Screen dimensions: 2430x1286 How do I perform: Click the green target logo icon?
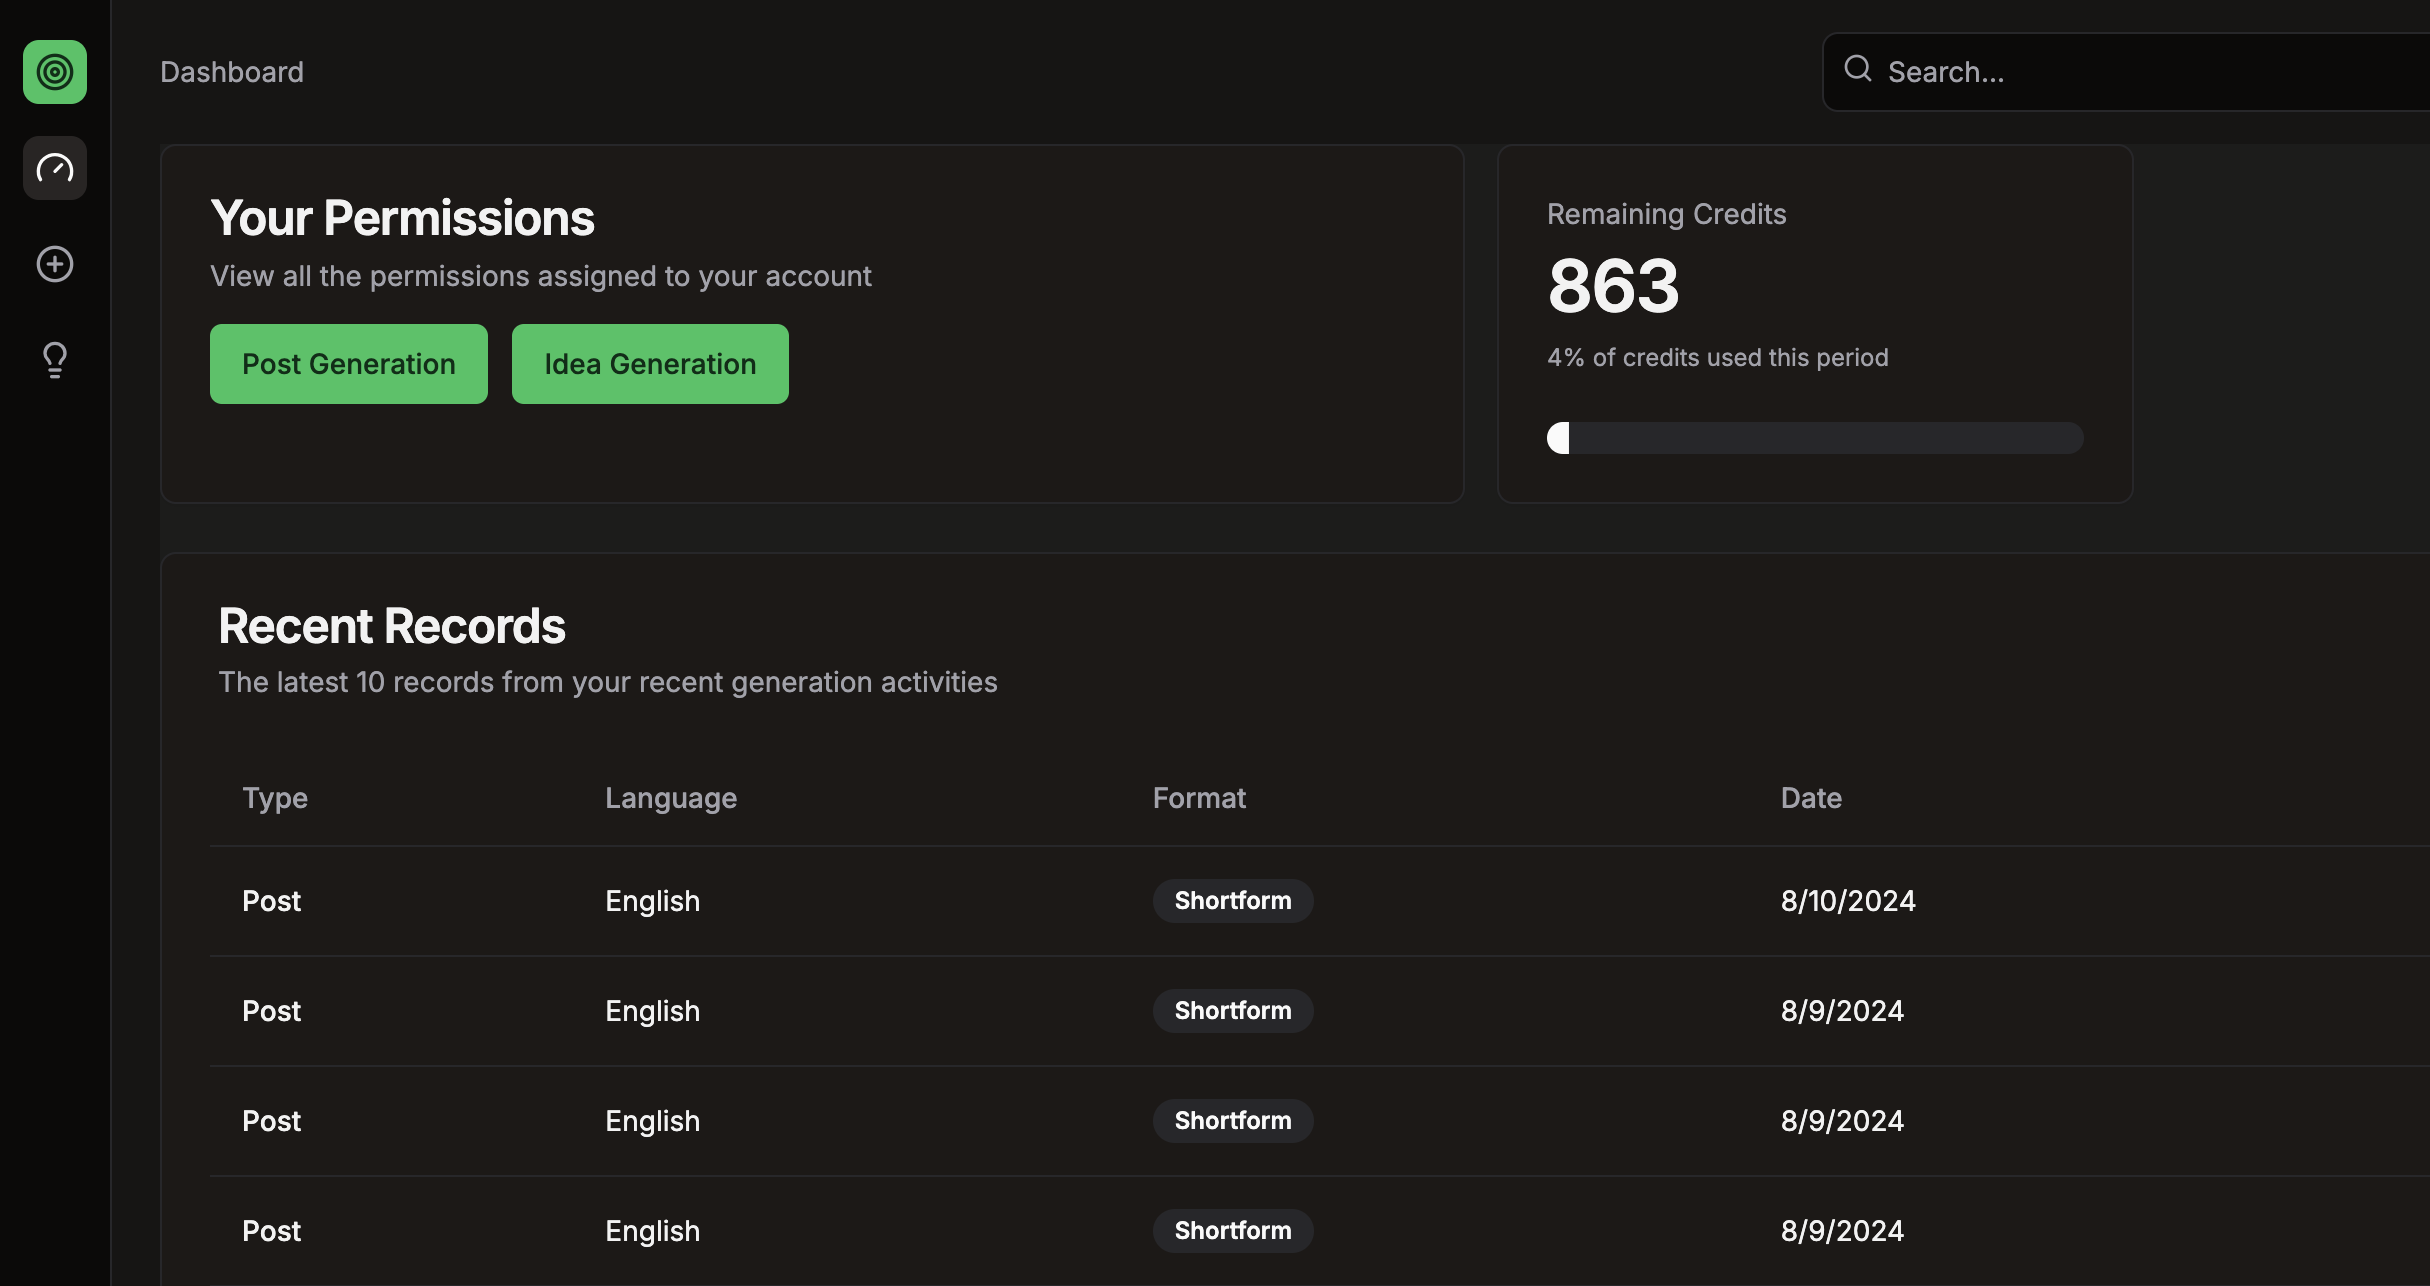(55, 72)
